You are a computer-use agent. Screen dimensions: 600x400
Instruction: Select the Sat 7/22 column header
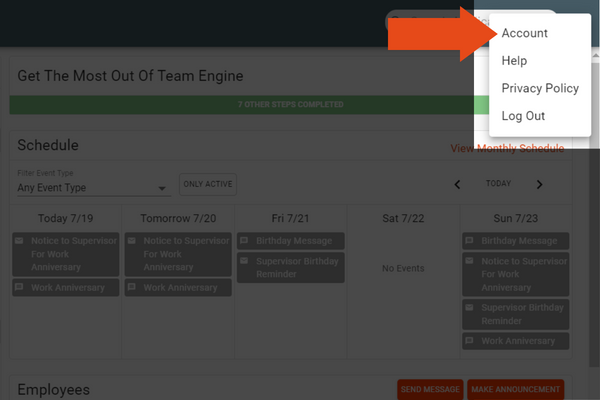pos(403,218)
